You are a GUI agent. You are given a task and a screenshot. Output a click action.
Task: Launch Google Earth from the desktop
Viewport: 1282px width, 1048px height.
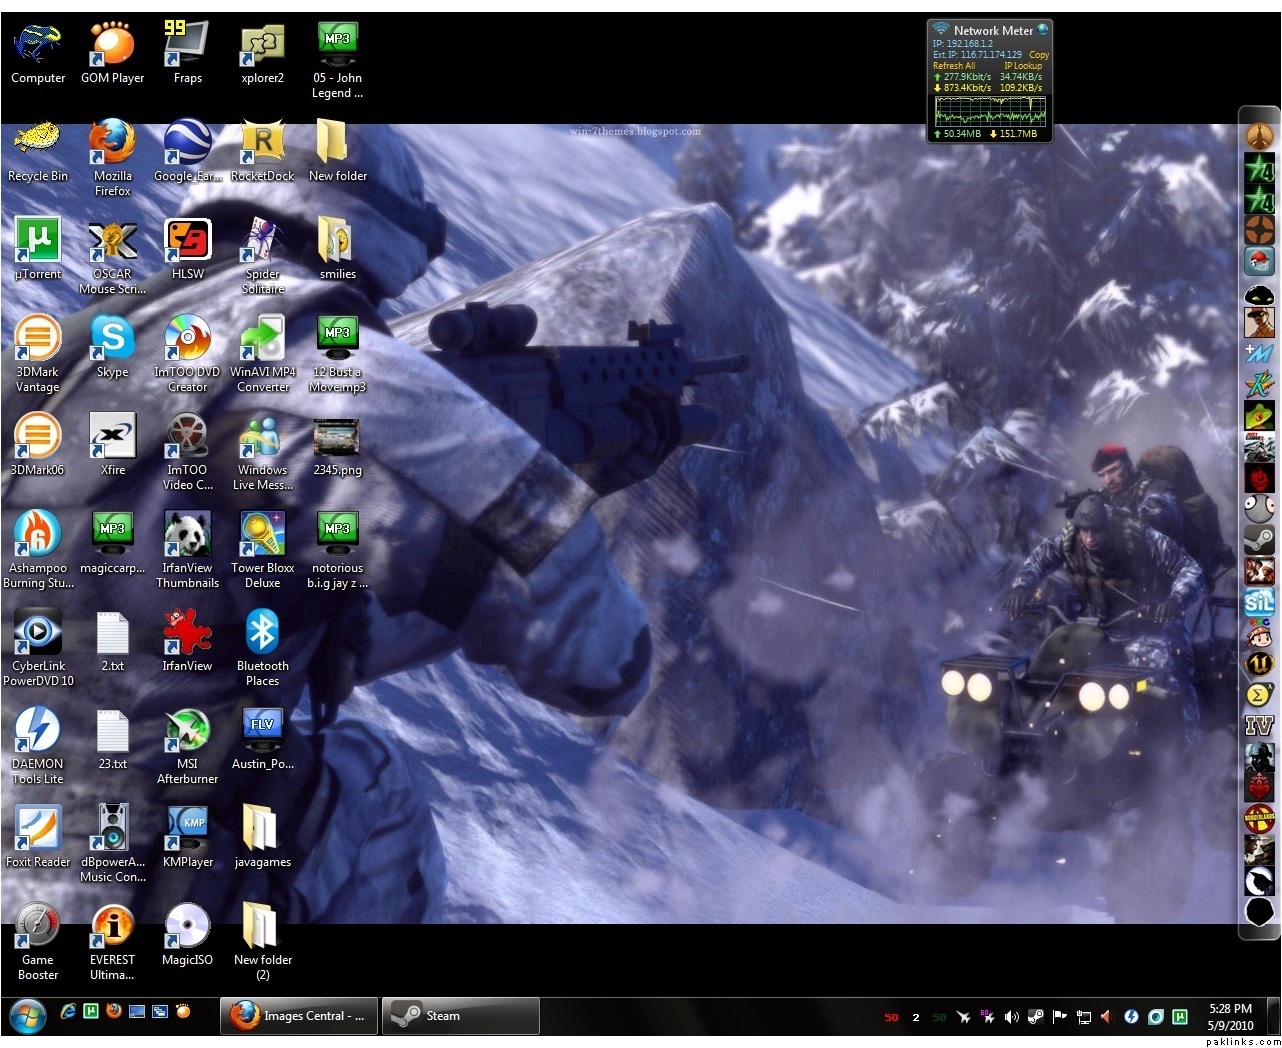point(187,143)
